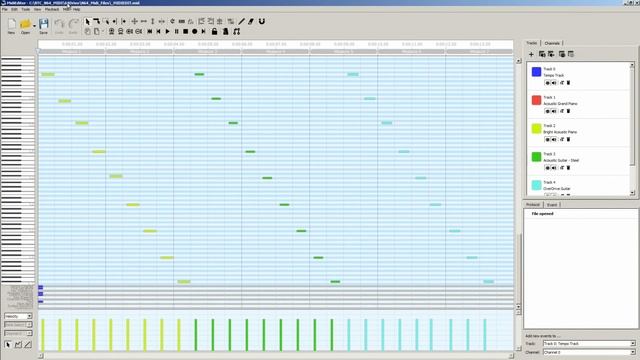Mute the Bright Acoustic Piano track

coord(554,140)
